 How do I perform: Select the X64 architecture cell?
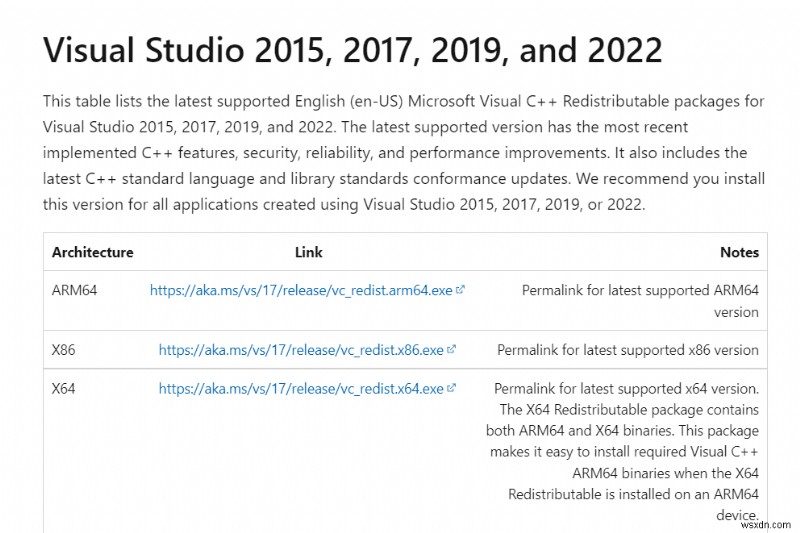(63, 389)
